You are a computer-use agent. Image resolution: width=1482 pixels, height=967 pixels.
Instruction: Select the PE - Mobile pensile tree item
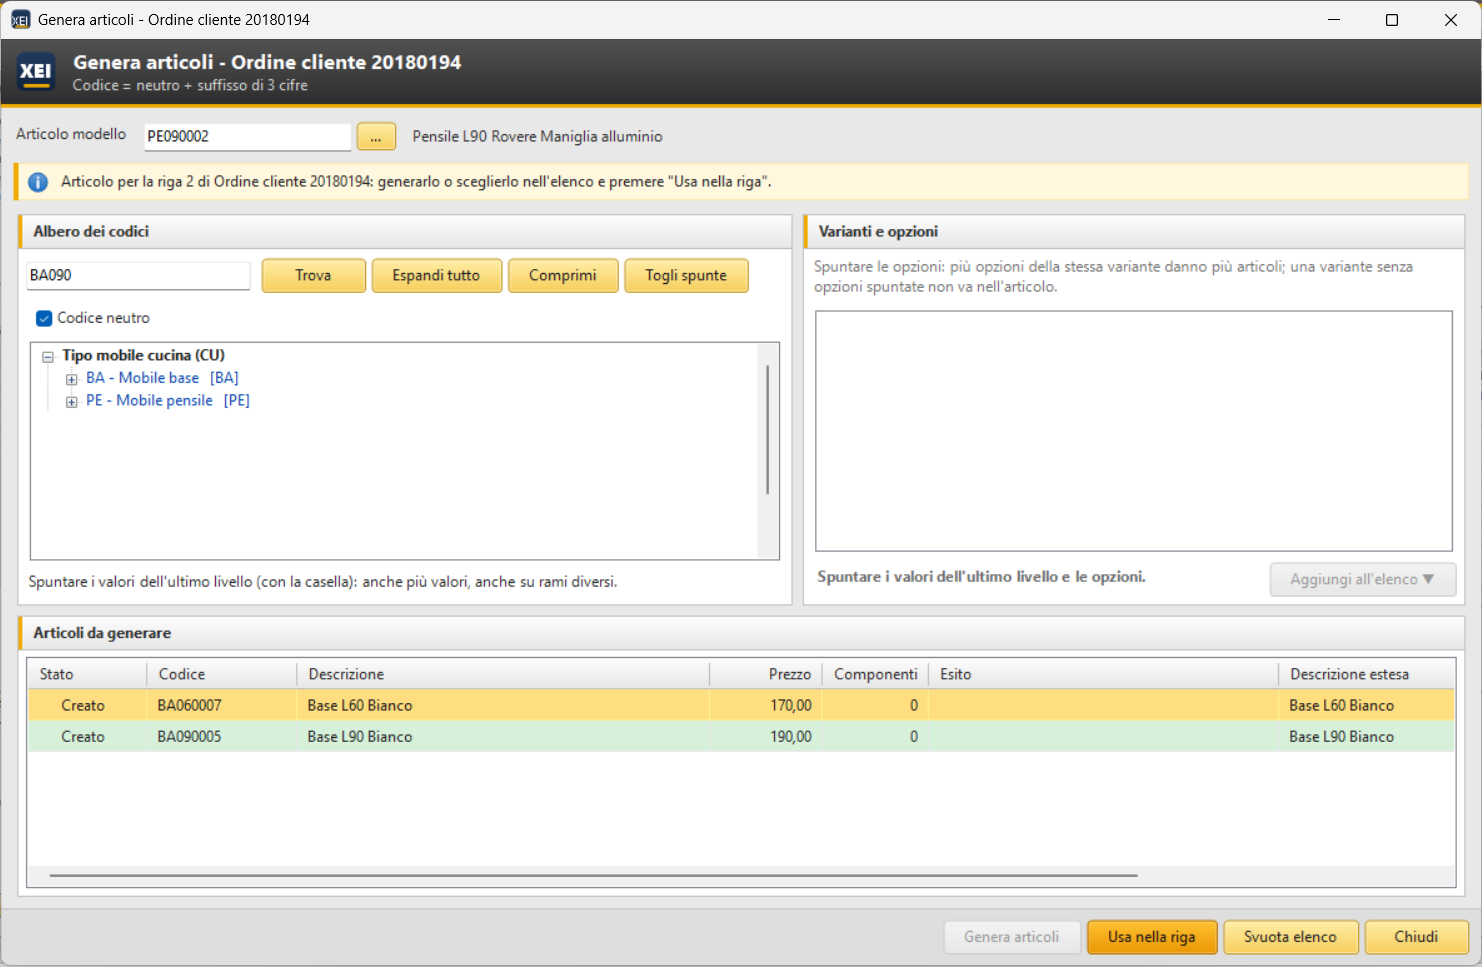[x=168, y=401]
